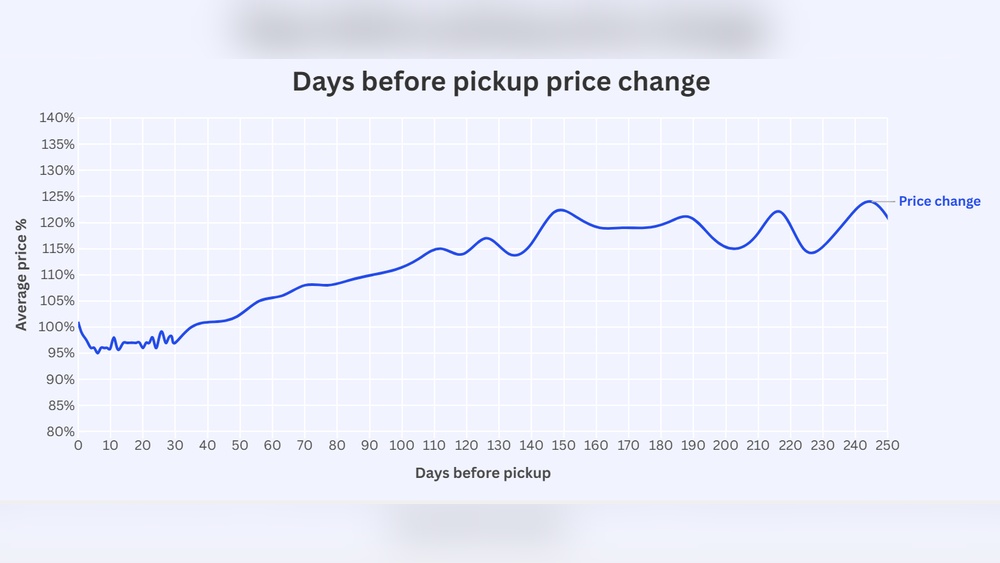Click the chart title 'Days before pickup price change'
Screen dimensions: 1000x563
click(501, 81)
